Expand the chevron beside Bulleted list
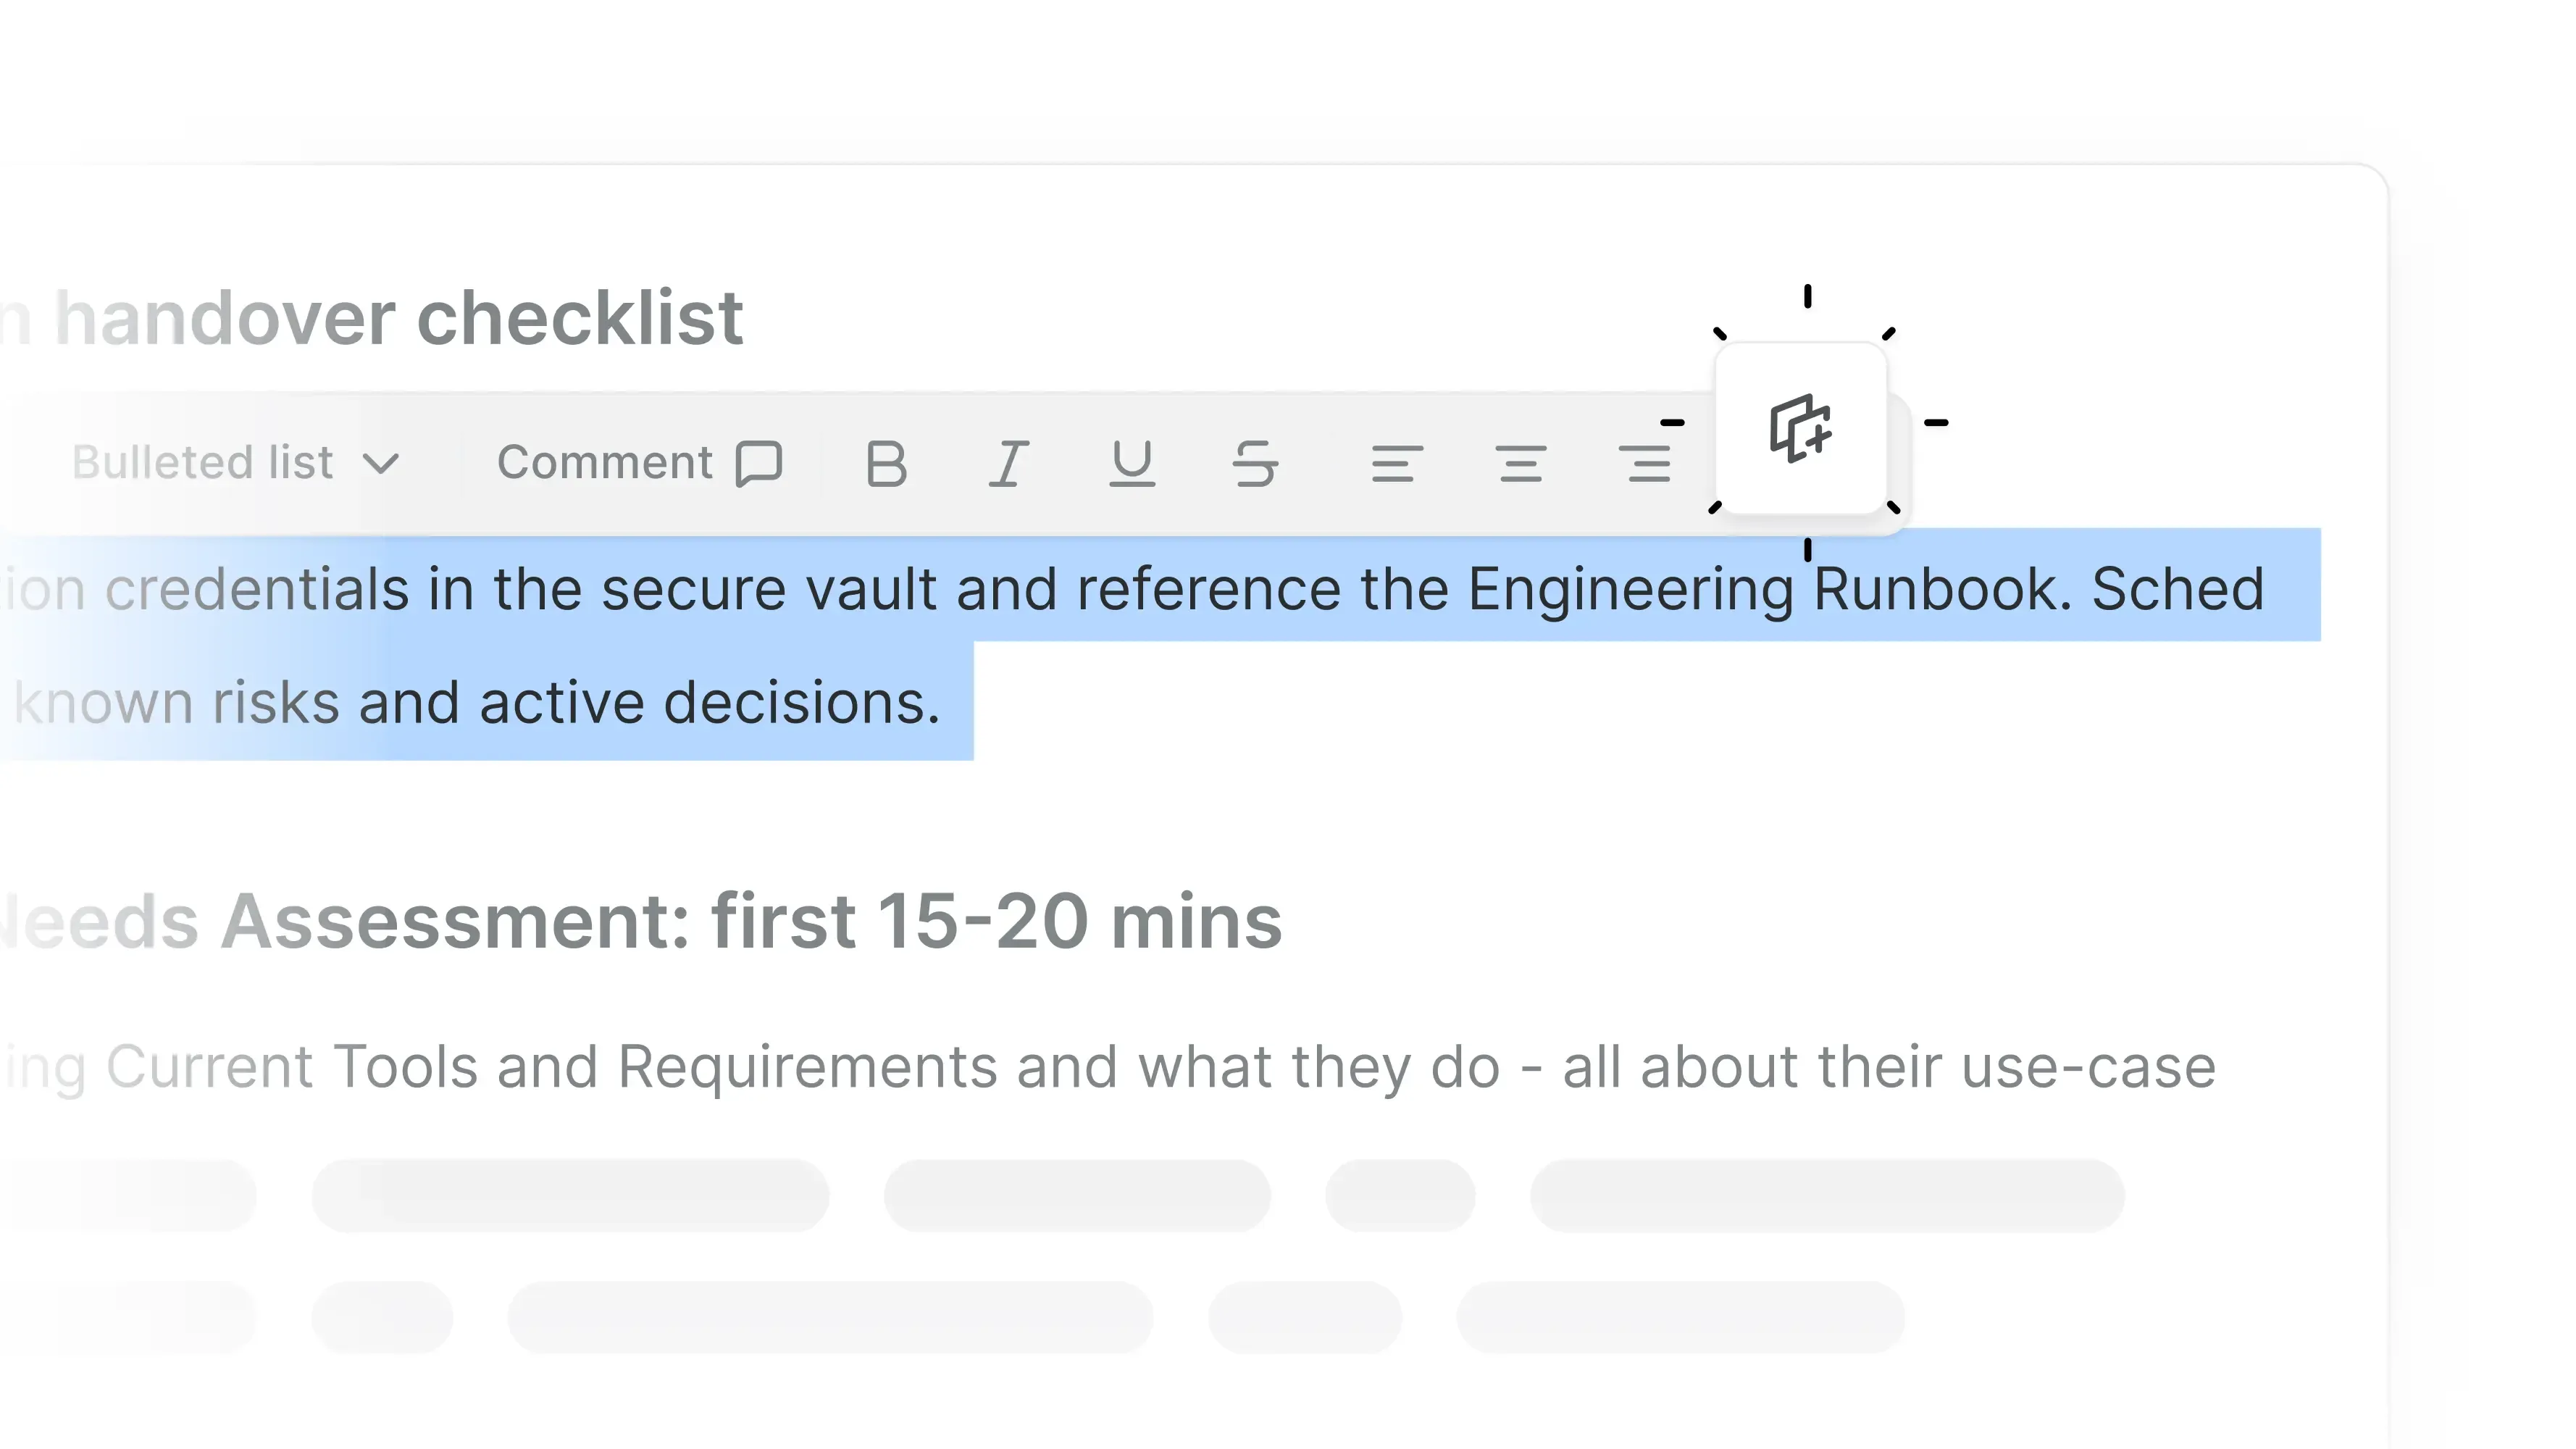 [381, 464]
